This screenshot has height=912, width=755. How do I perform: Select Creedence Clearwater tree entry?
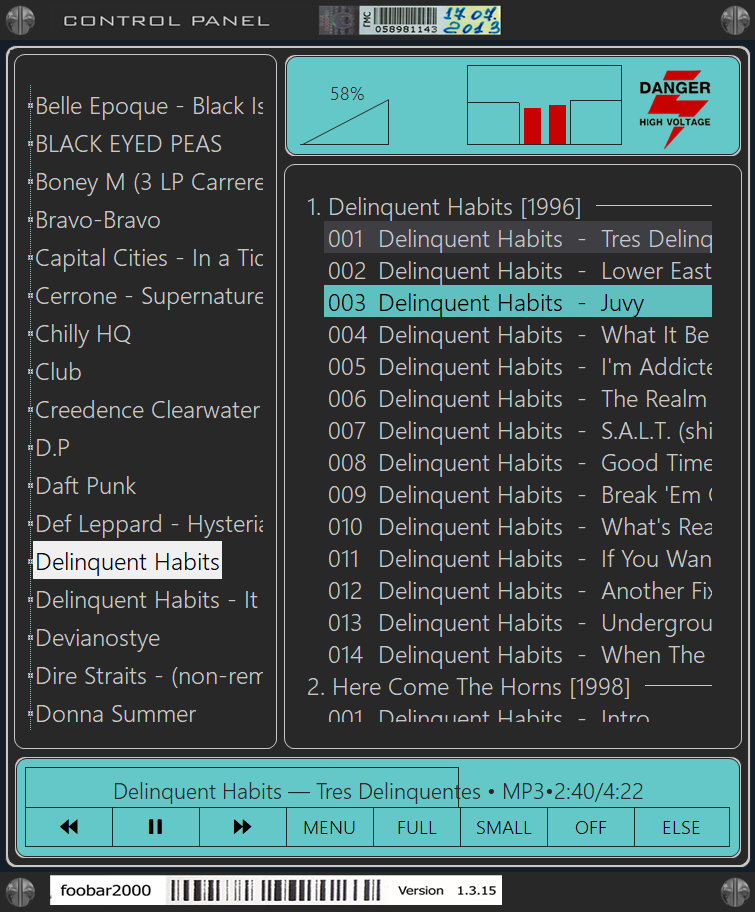[x=148, y=410]
